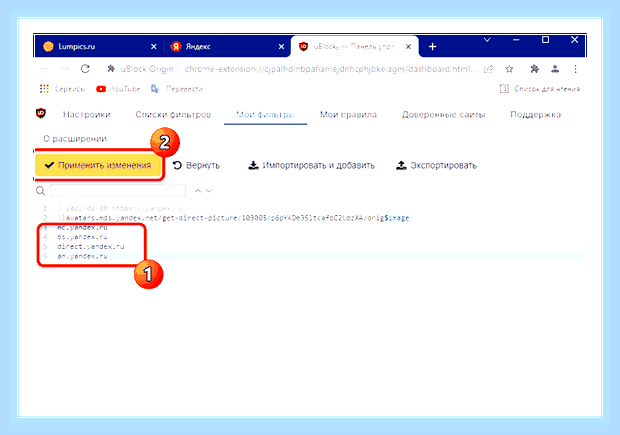This screenshot has width=620, height=435.
Task: Click the mc.yandex.ru filter line
Action: click(x=82, y=227)
